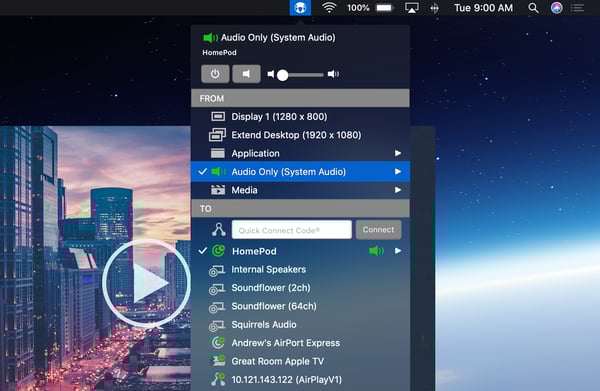Choose Media as the source
This screenshot has width=600, height=391.
tap(300, 190)
